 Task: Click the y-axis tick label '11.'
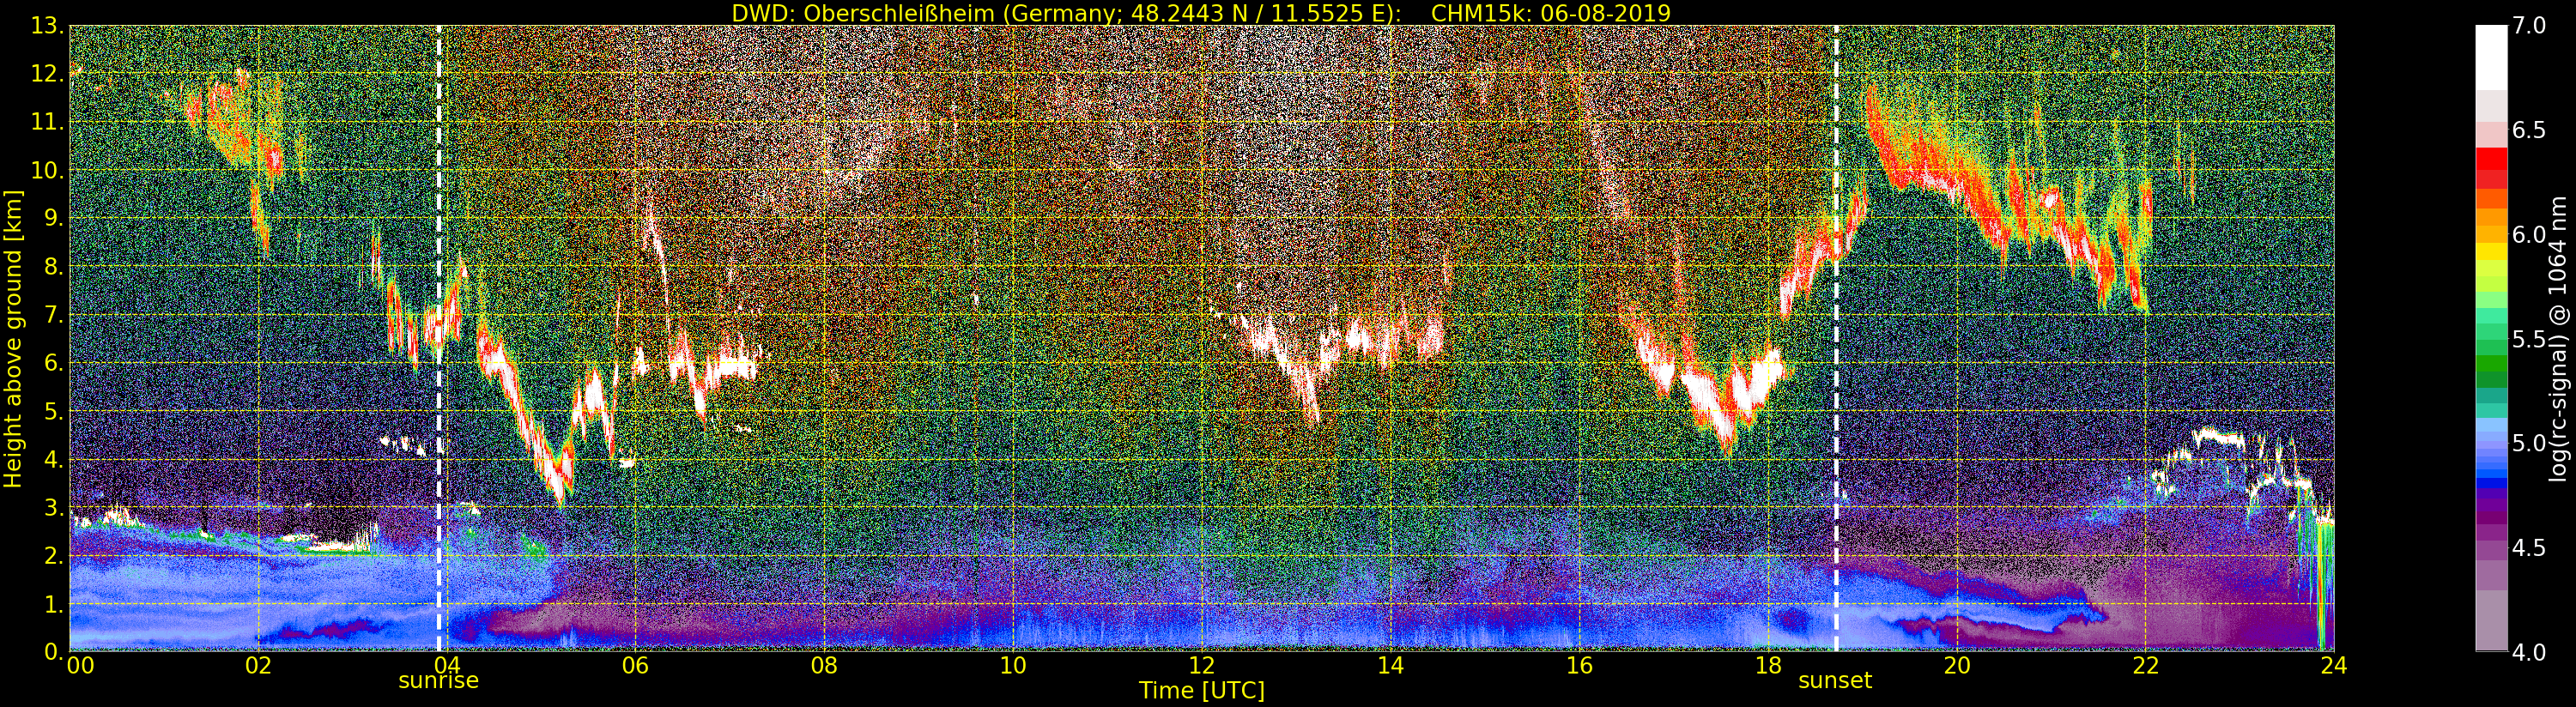point(48,122)
